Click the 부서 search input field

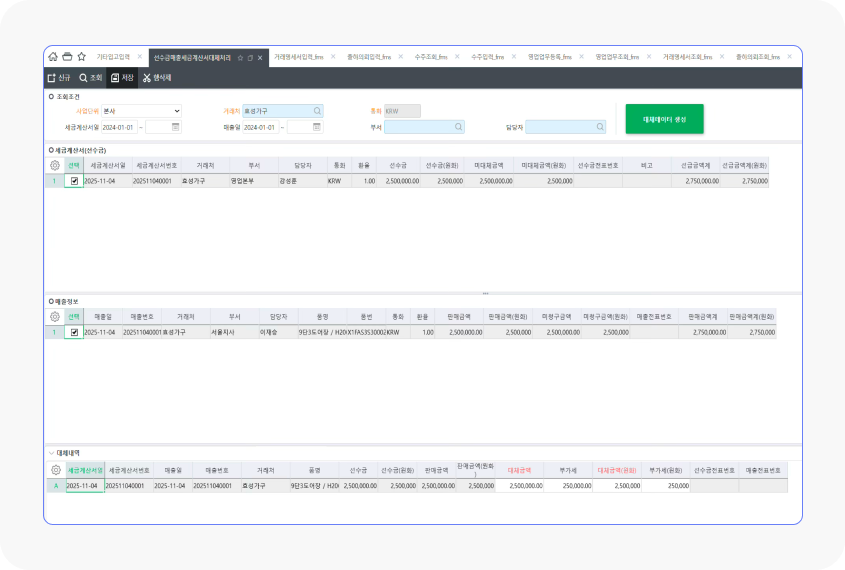click(x=418, y=127)
